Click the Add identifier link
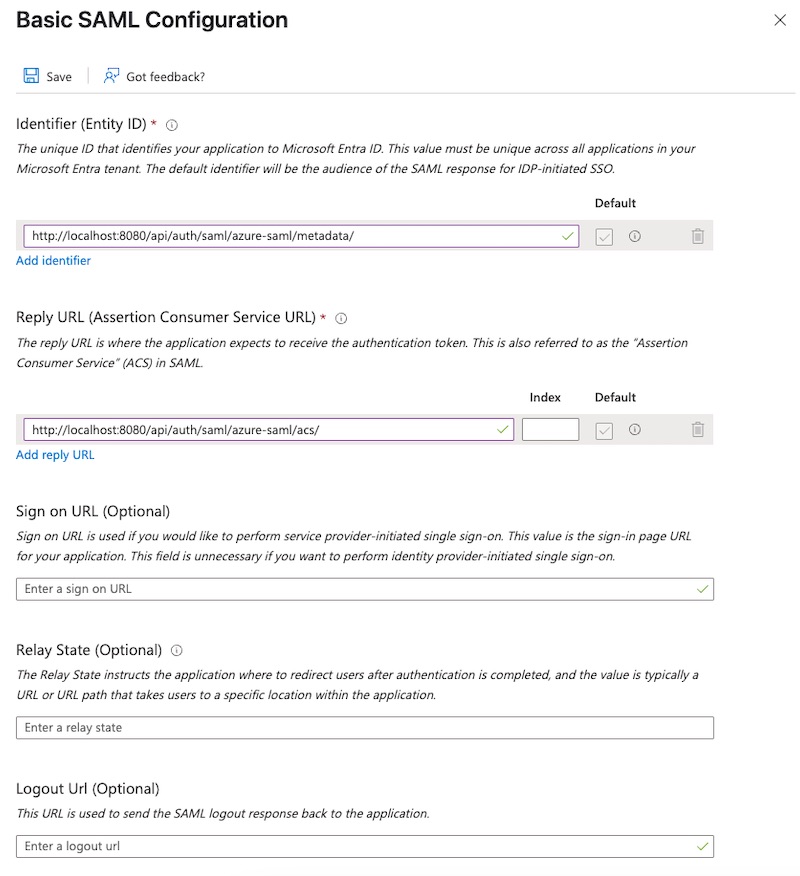The height and width of the screenshot is (876, 800). point(53,261)
